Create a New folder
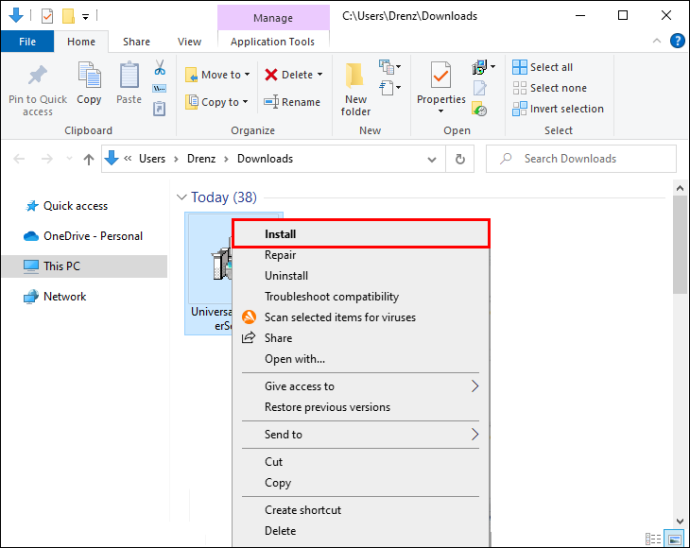This screenshot has width=690, height=548. click(355, 89)
